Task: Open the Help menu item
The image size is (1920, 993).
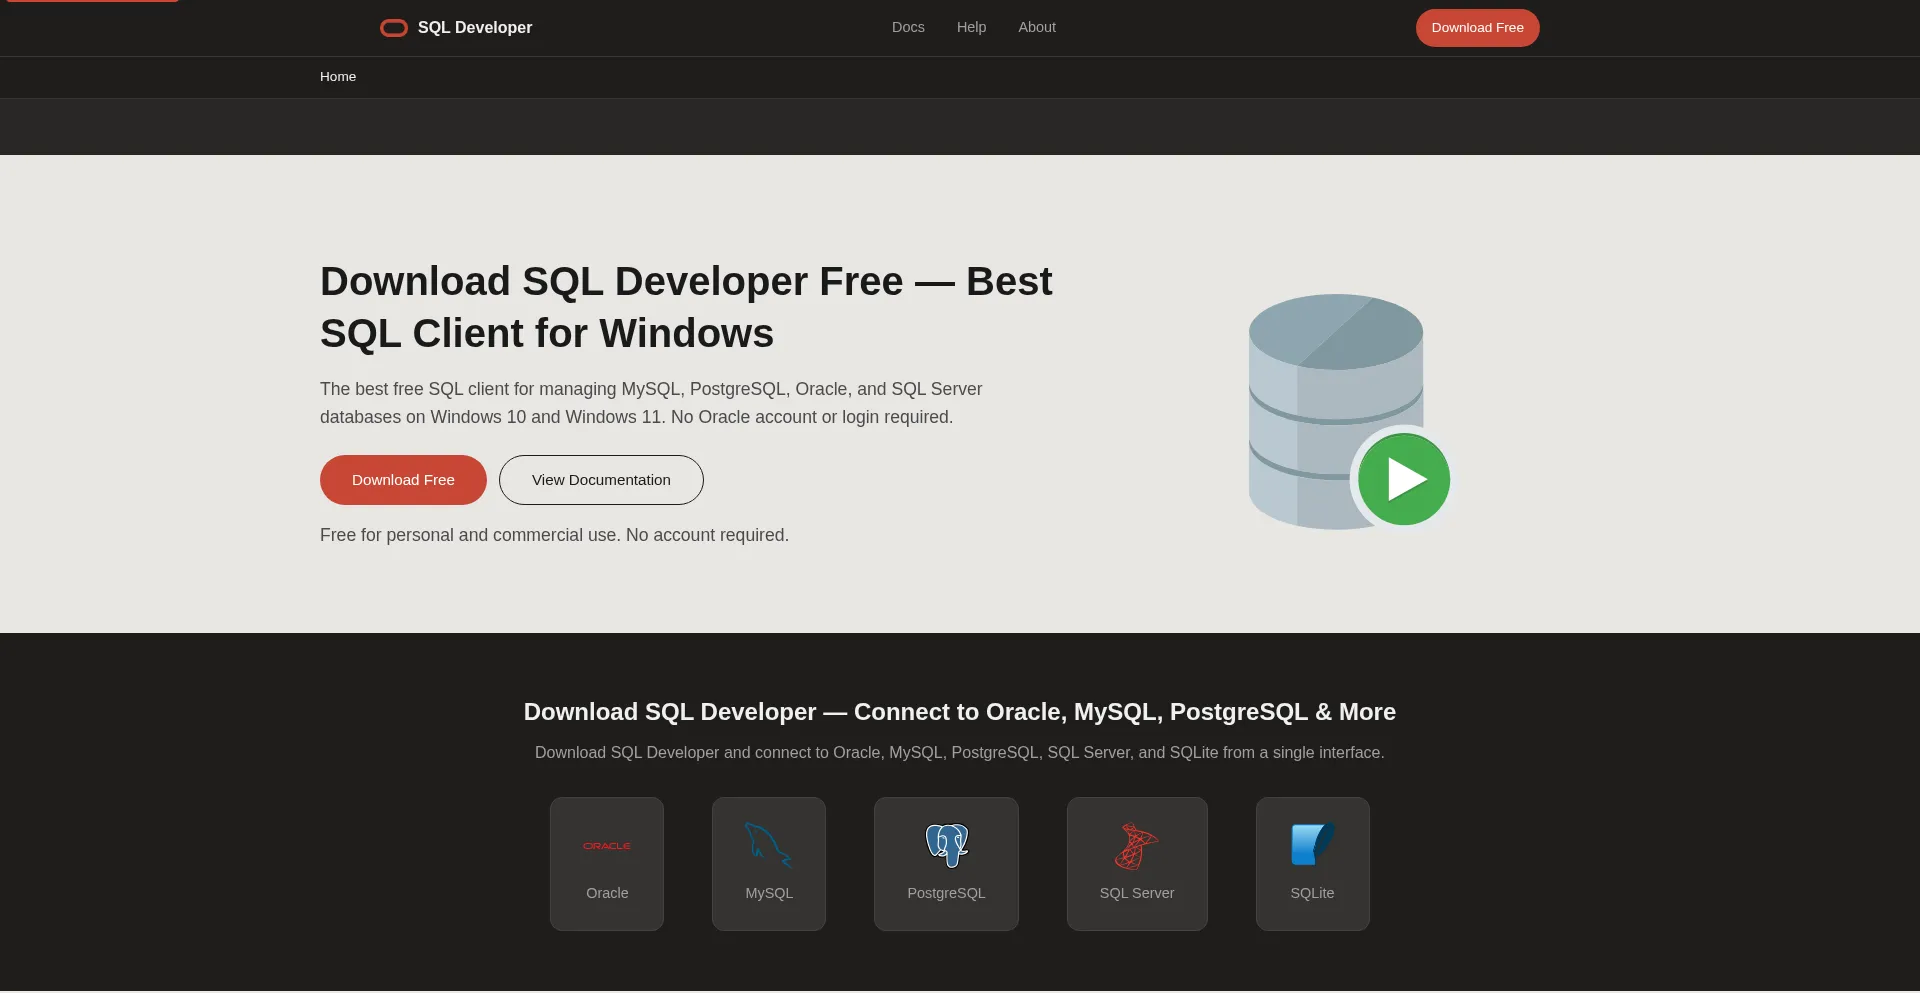Action: (971, 27)
